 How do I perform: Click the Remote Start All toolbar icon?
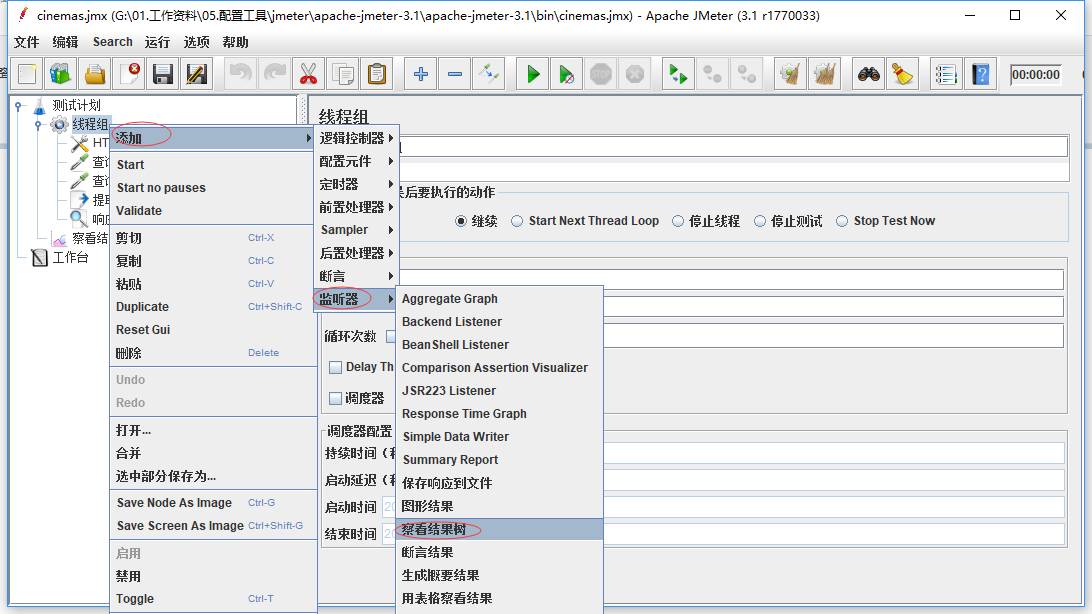pyautogui.click(x=678, y=74)
